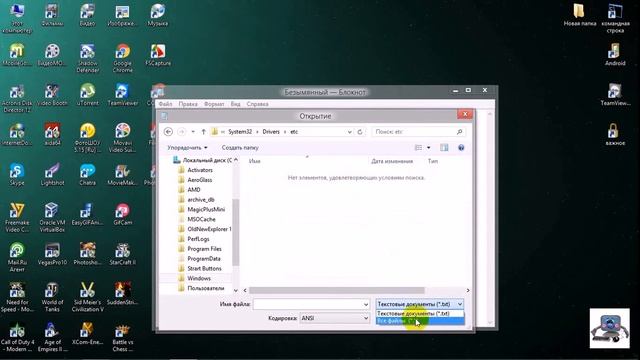Image resolution: width=640 pixels, height=360 pixels.
Task: Go up one folder level
Action: click(x=203, y=132)
